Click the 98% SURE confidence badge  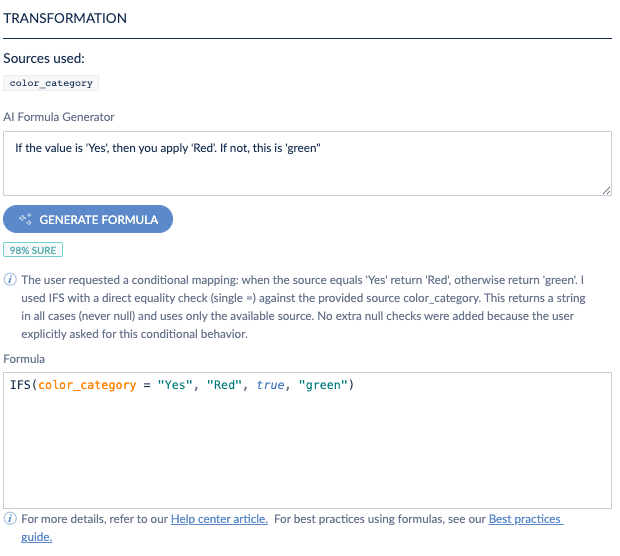tap(32, 250)
